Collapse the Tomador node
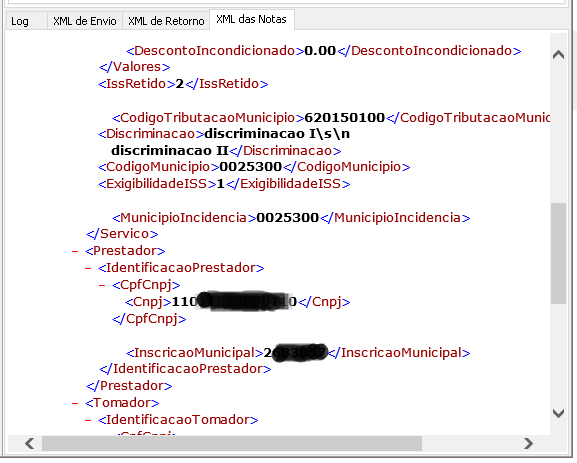This screenshot has width=577, height=463. click(75, 403)
